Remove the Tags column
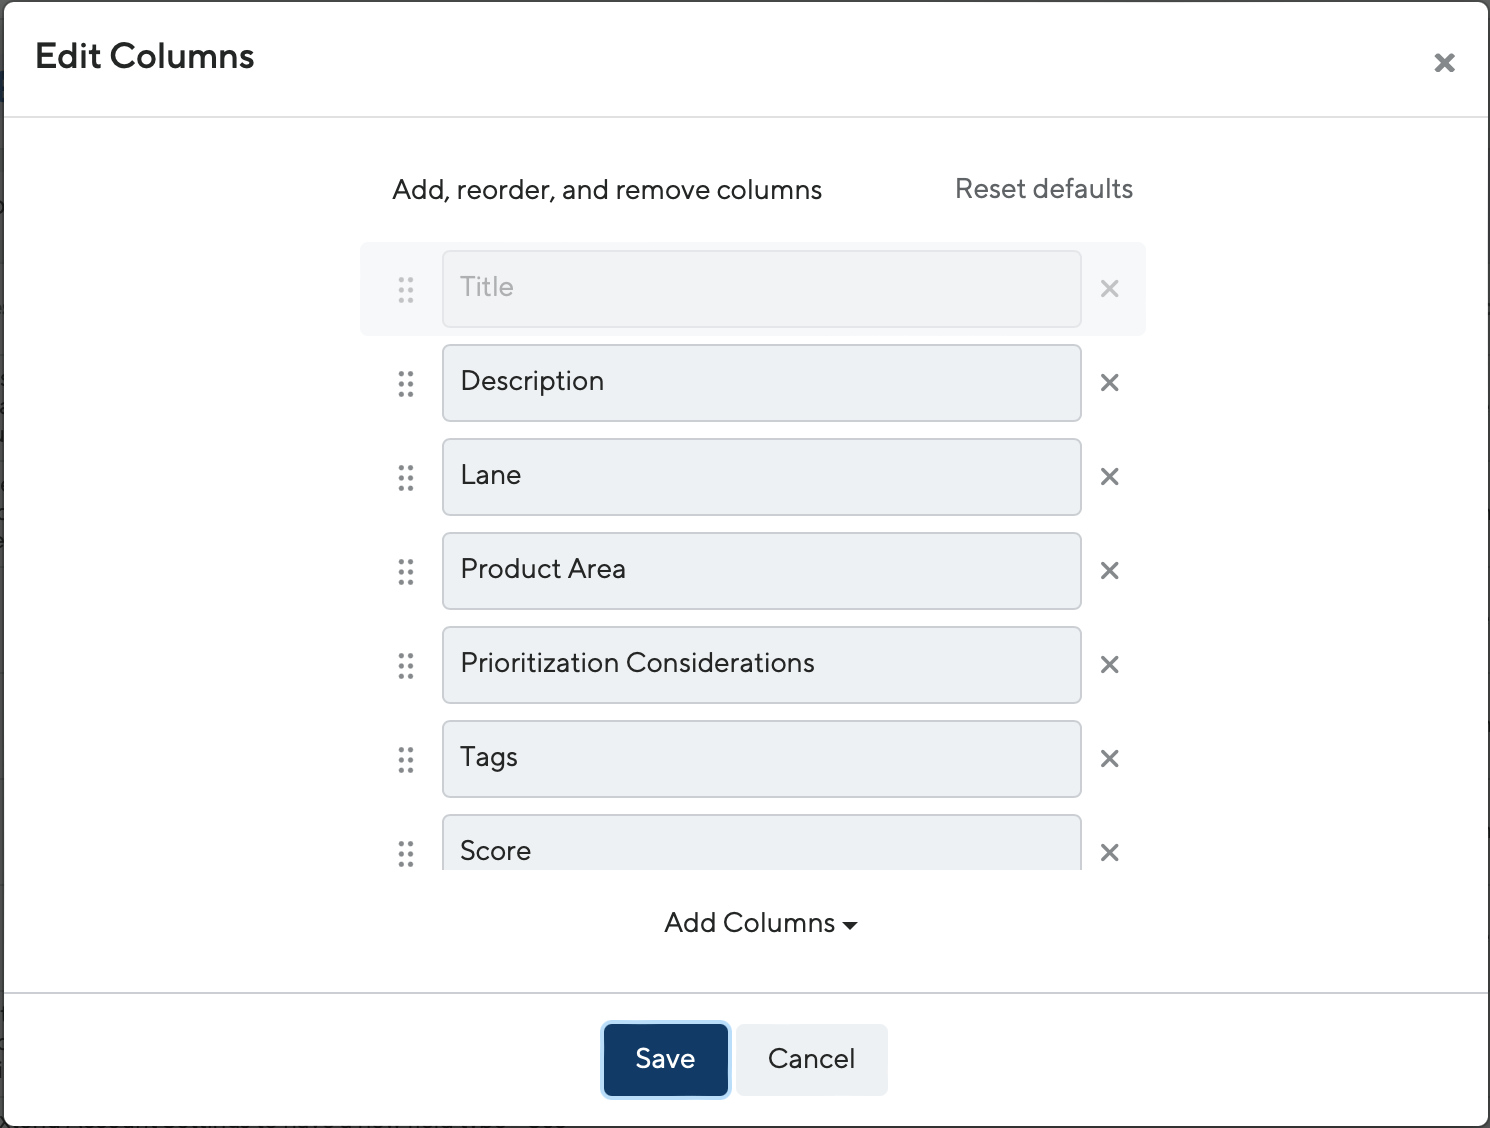1490x1128 pixels. coord(1109,759)
